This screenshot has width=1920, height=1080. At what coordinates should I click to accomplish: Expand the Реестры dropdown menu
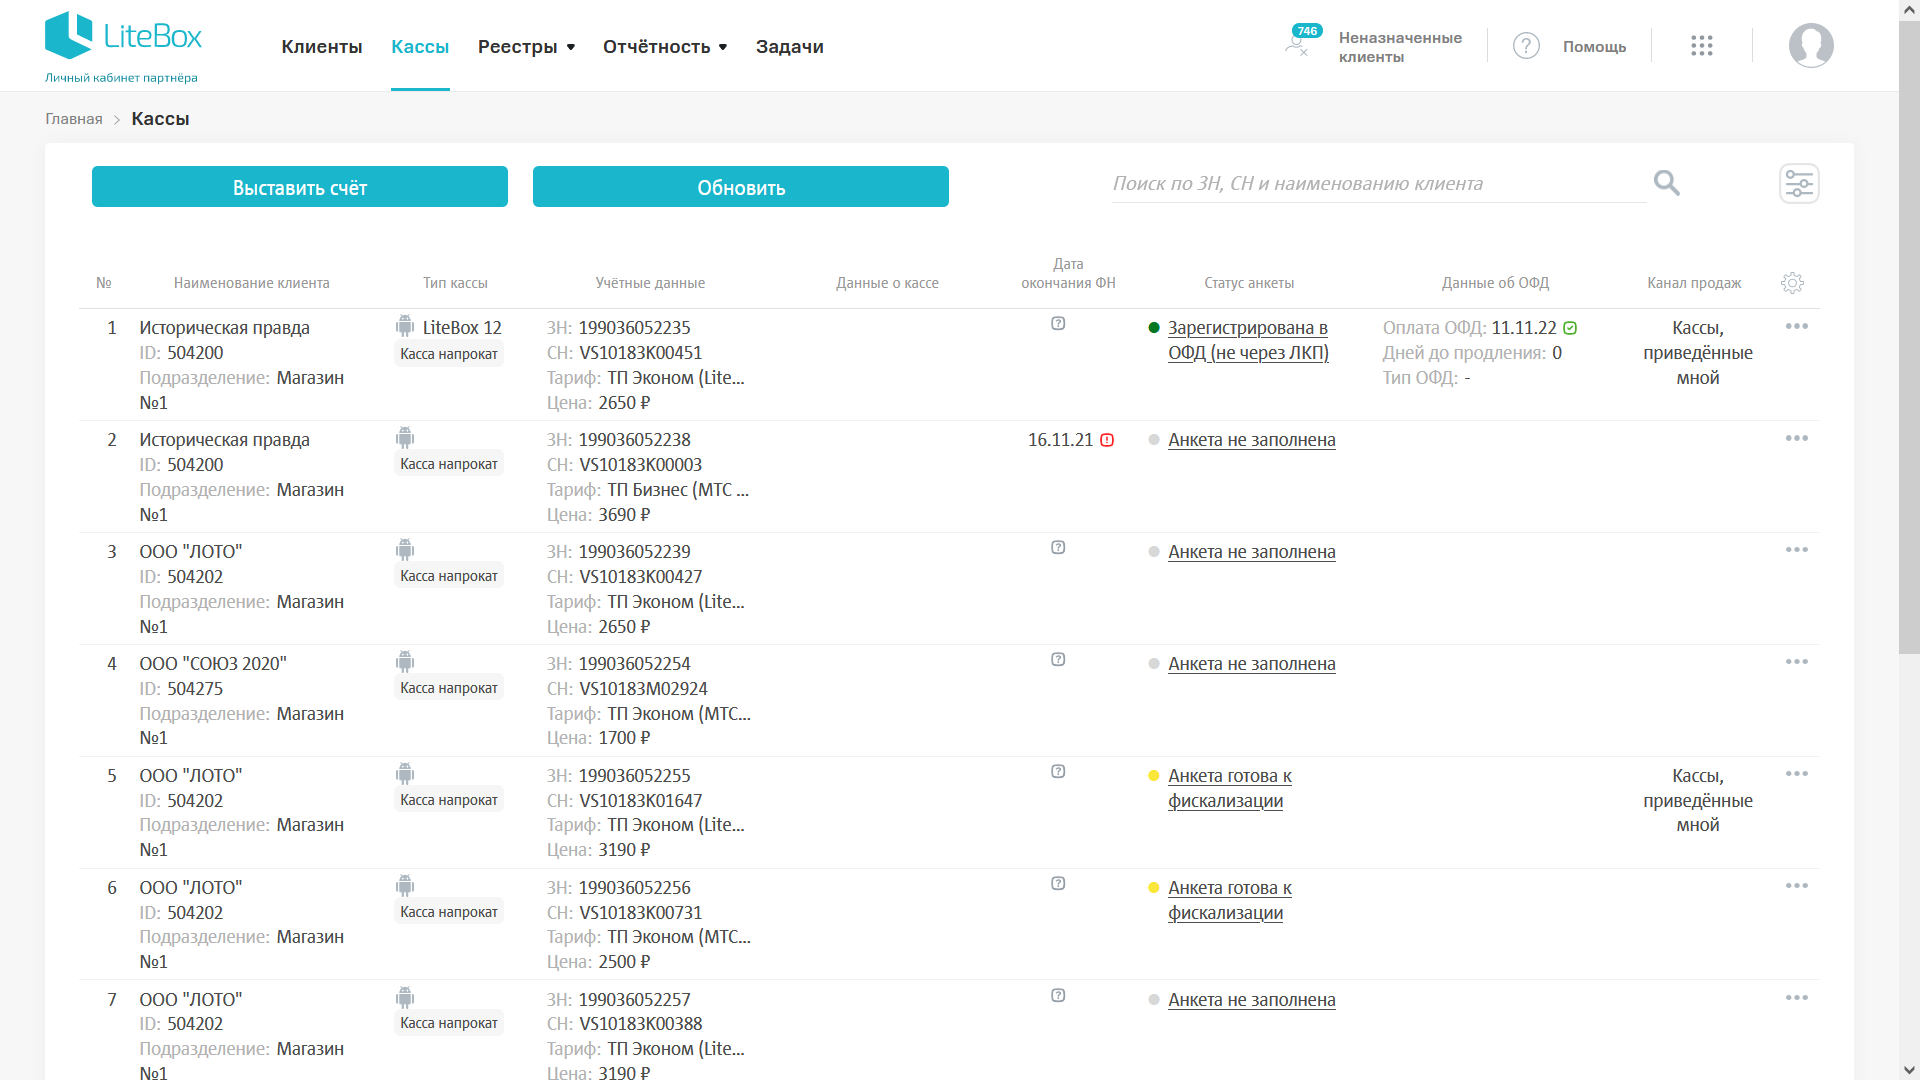[527, 47]
